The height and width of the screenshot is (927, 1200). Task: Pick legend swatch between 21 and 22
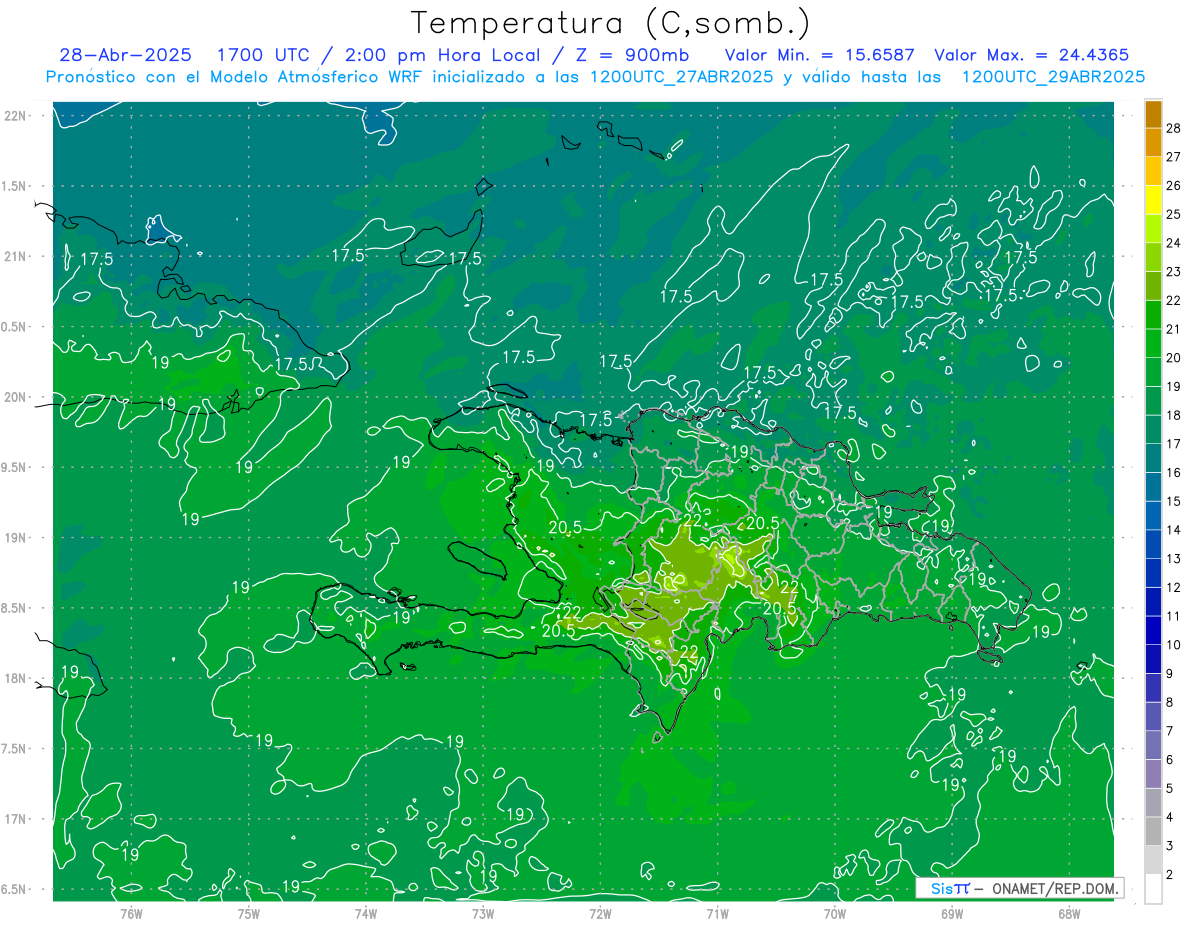point(1153,315)
